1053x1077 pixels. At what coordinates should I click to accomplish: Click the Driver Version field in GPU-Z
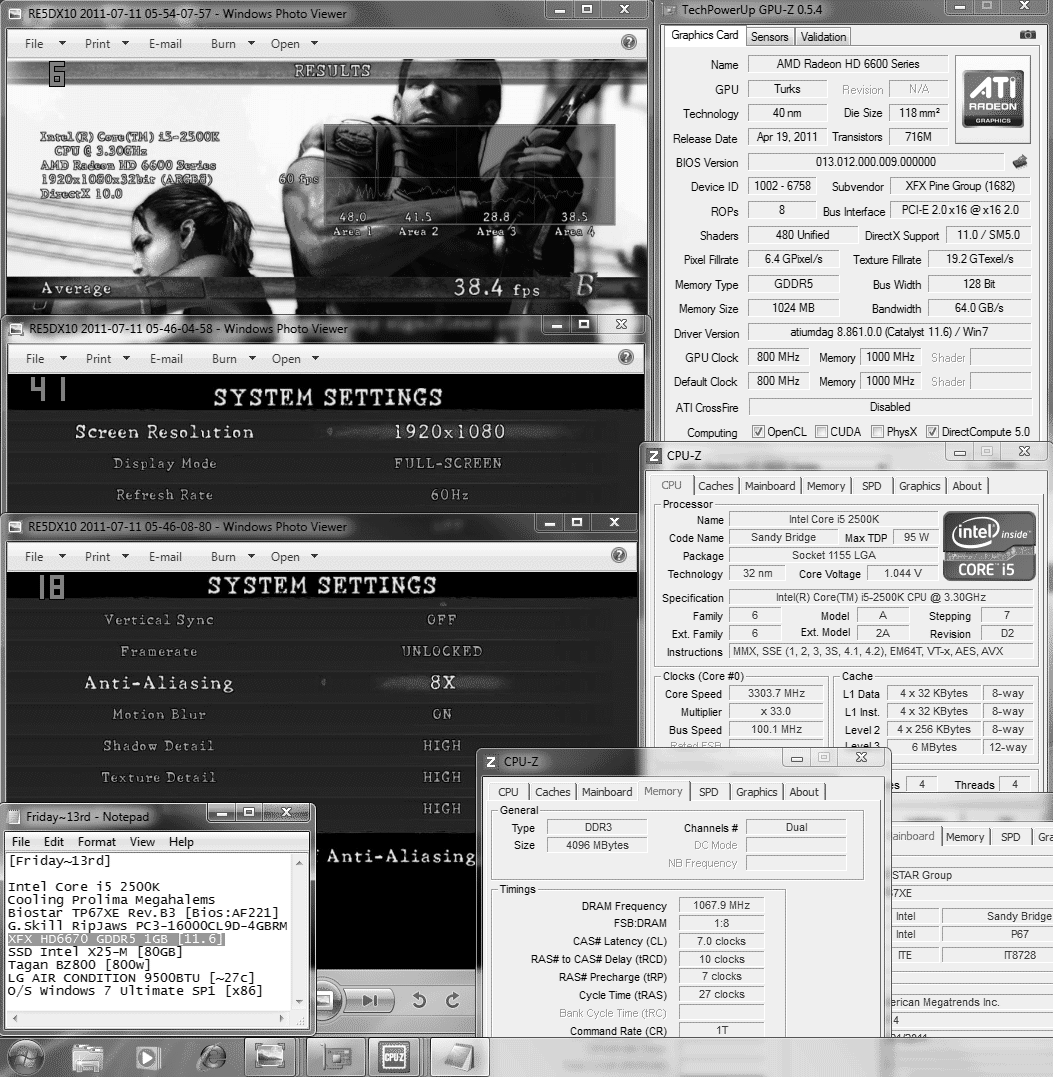(x=889, y=332)
